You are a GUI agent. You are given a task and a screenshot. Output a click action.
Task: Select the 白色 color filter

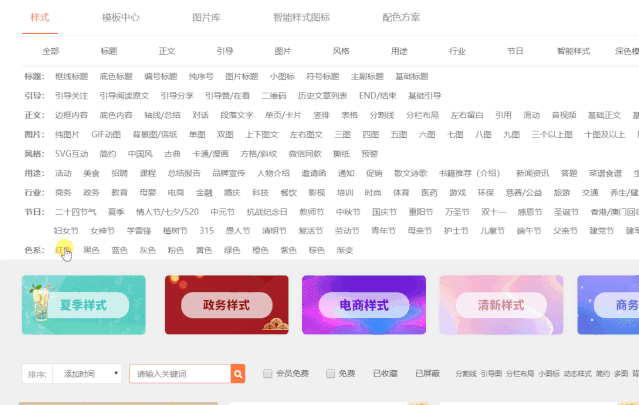coord(63,250)
